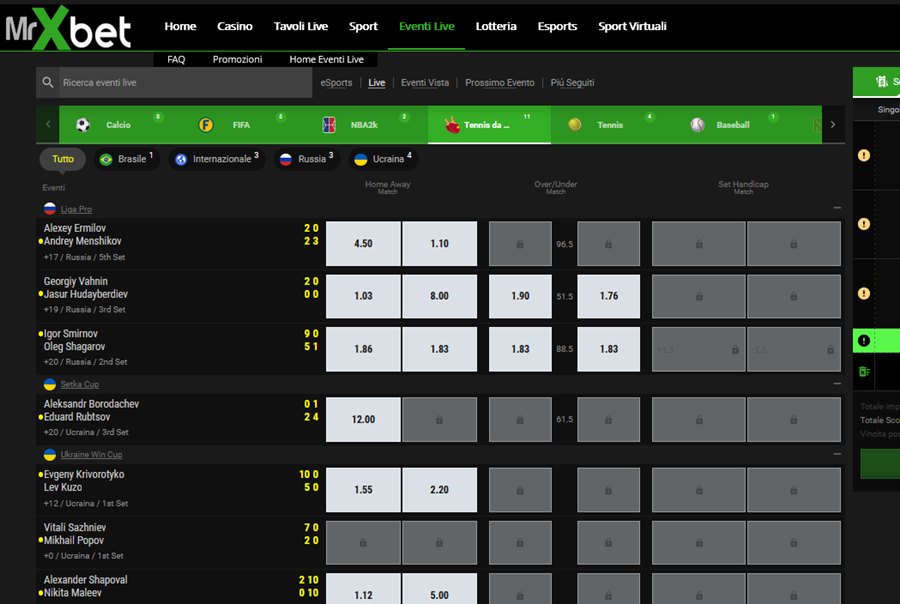Open the Promozioni submenu link
900x604 pixels.
(238, 60)
